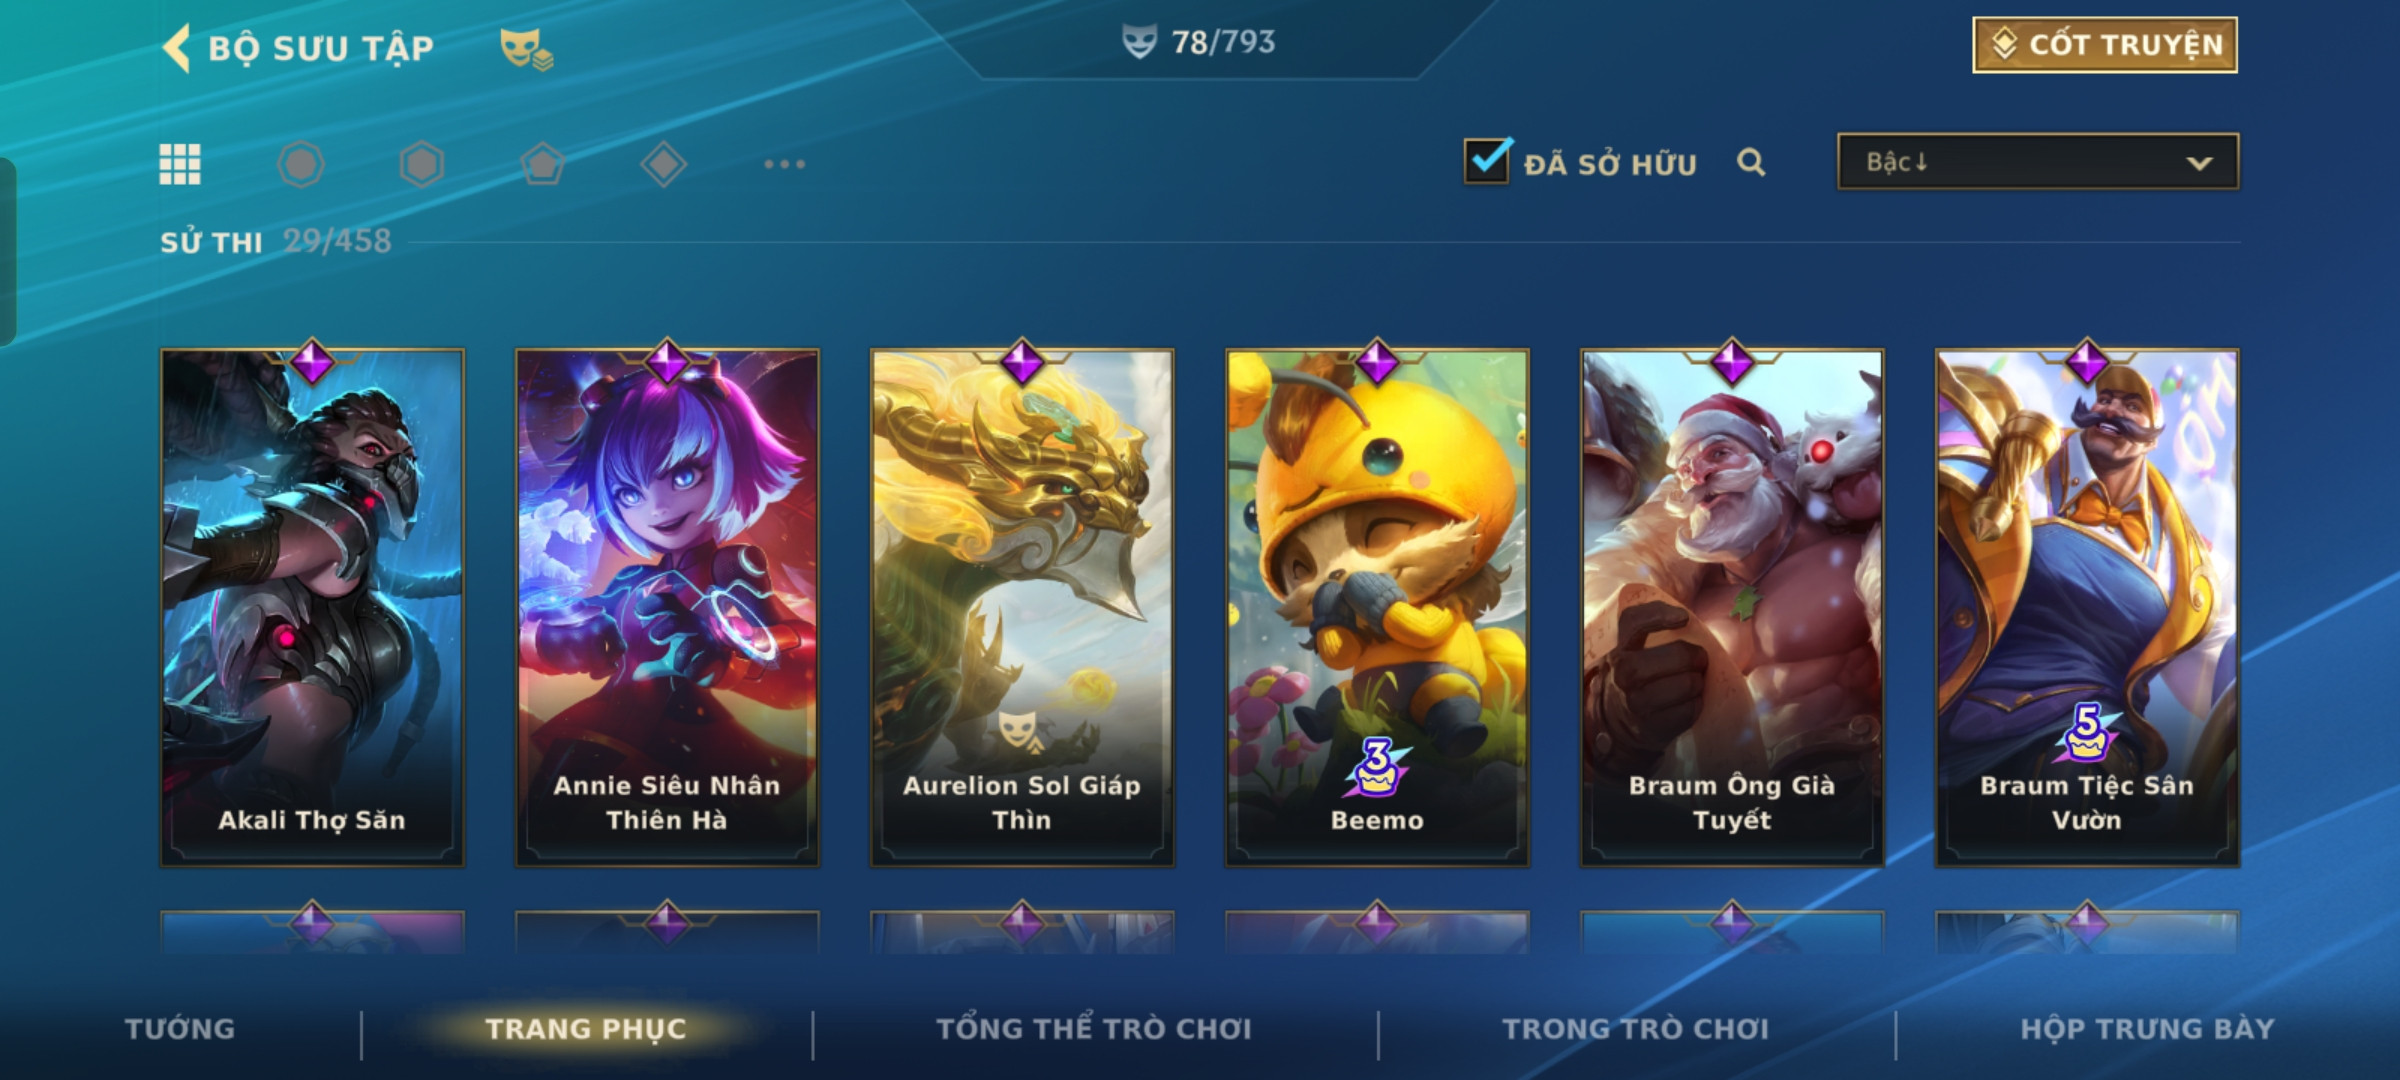Select the Braum Tiệc Sân Vườn skin
Image resolution: width=2400 pixels, height=1080 pixels.
click(x=2087, y=607)
